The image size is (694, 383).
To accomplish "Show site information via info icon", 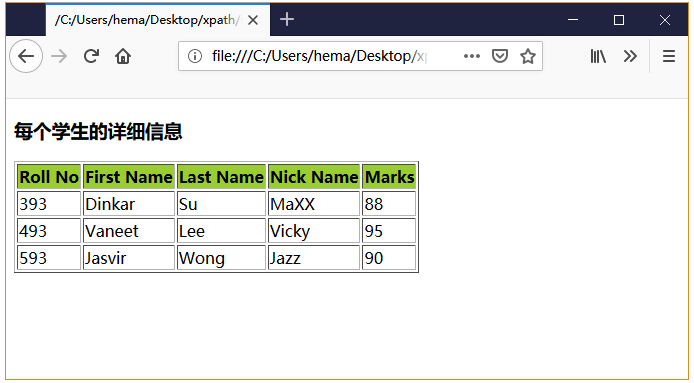I will (x=195, y=56).
